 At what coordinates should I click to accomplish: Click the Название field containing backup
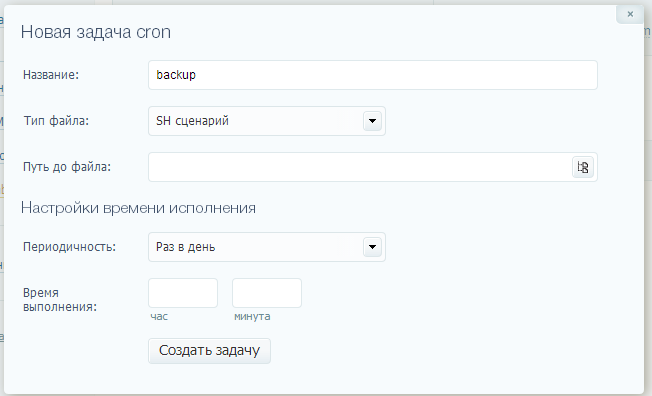pyautogui.click(x=373, y=75)
